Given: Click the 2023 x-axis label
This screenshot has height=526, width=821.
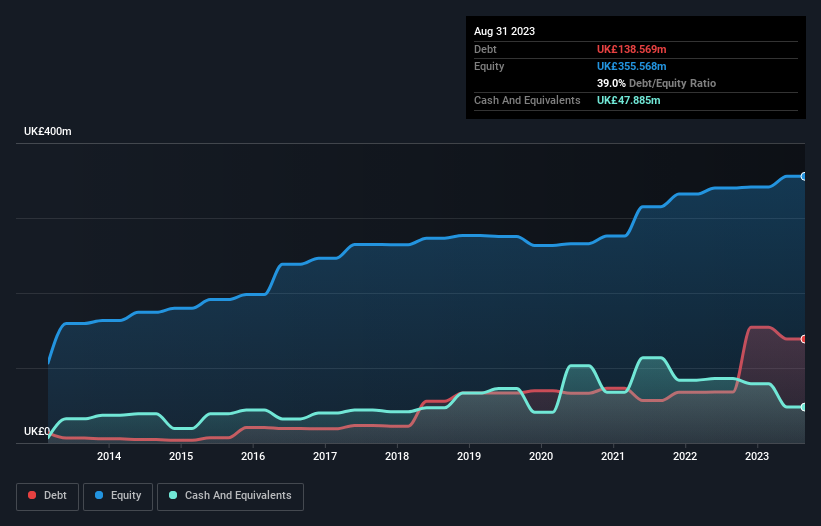Looking at the screenshot, I should click(x=757, y=456).
